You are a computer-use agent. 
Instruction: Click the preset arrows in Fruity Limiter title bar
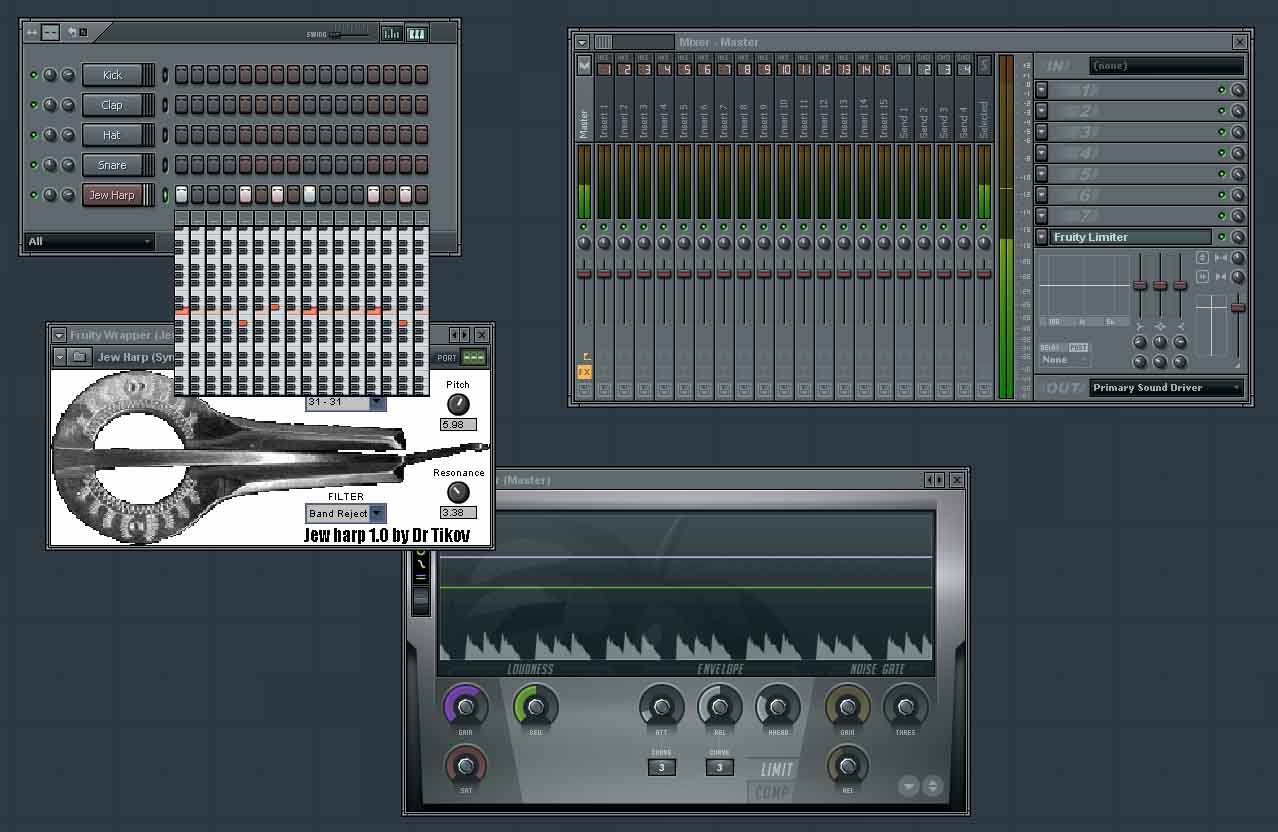(x=935, y=480)
